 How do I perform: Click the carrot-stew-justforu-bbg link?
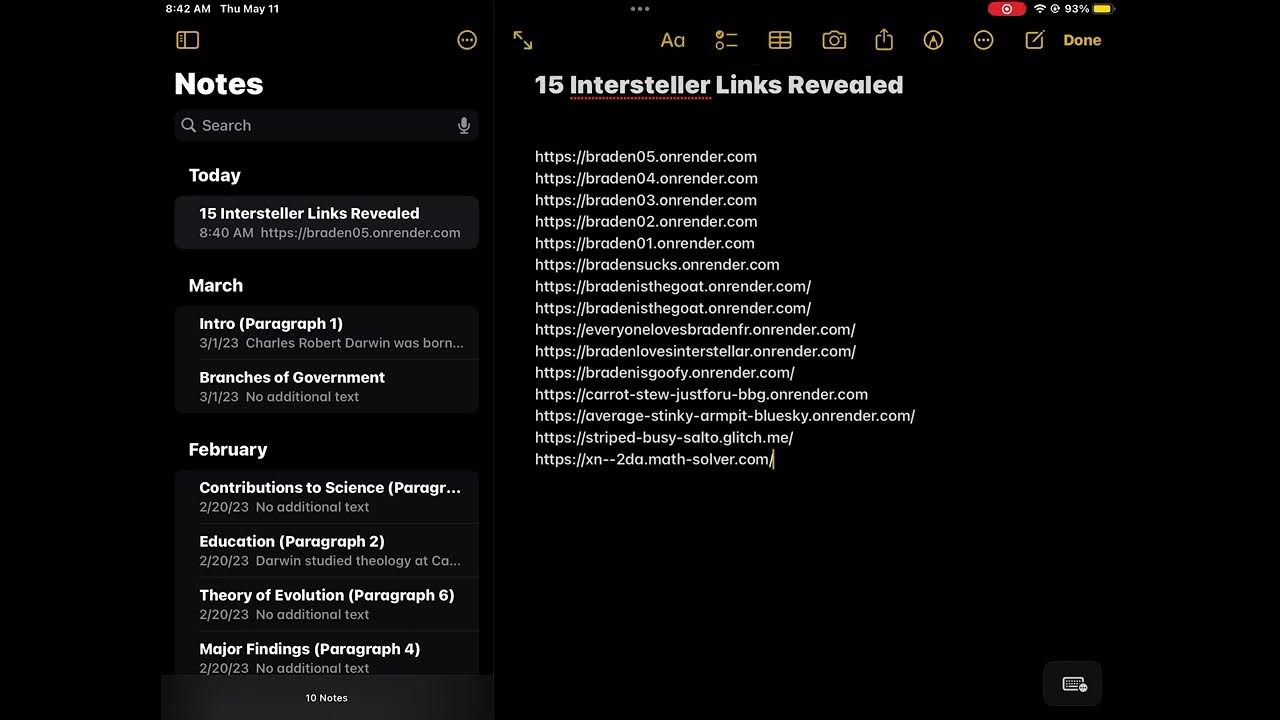[701, 395]
